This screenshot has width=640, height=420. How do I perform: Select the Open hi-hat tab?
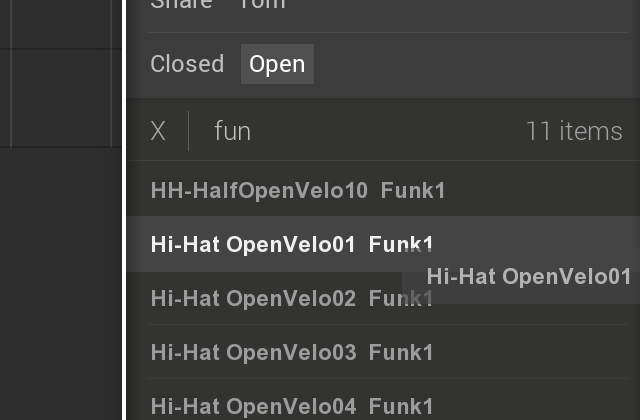(277, 64)
